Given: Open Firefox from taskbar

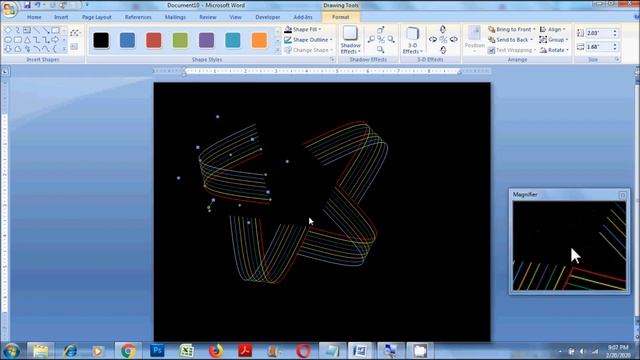Looking at the screenshot, I should tap(216, 351).
